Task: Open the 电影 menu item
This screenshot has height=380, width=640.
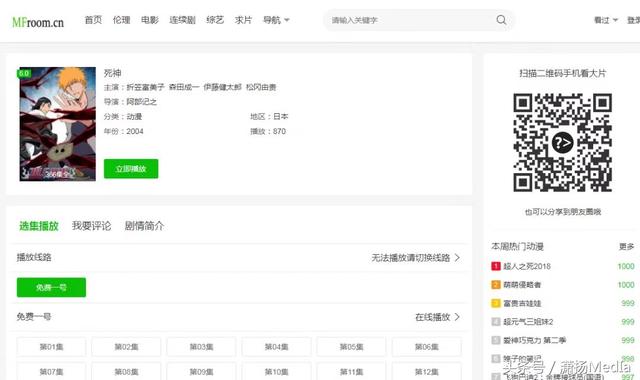Action: click(150, 20)
